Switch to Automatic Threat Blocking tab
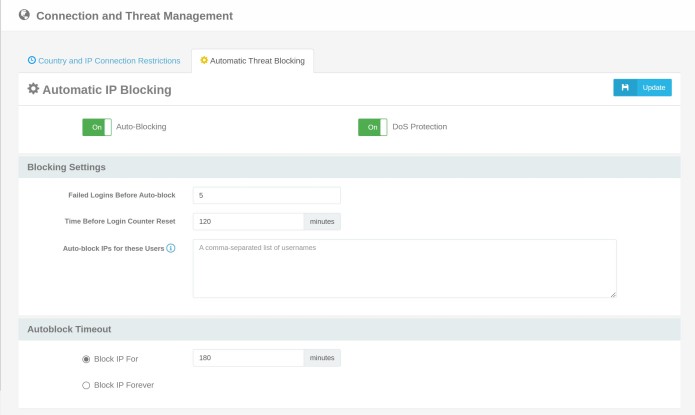Screen dimensions: 695x415 252,60
